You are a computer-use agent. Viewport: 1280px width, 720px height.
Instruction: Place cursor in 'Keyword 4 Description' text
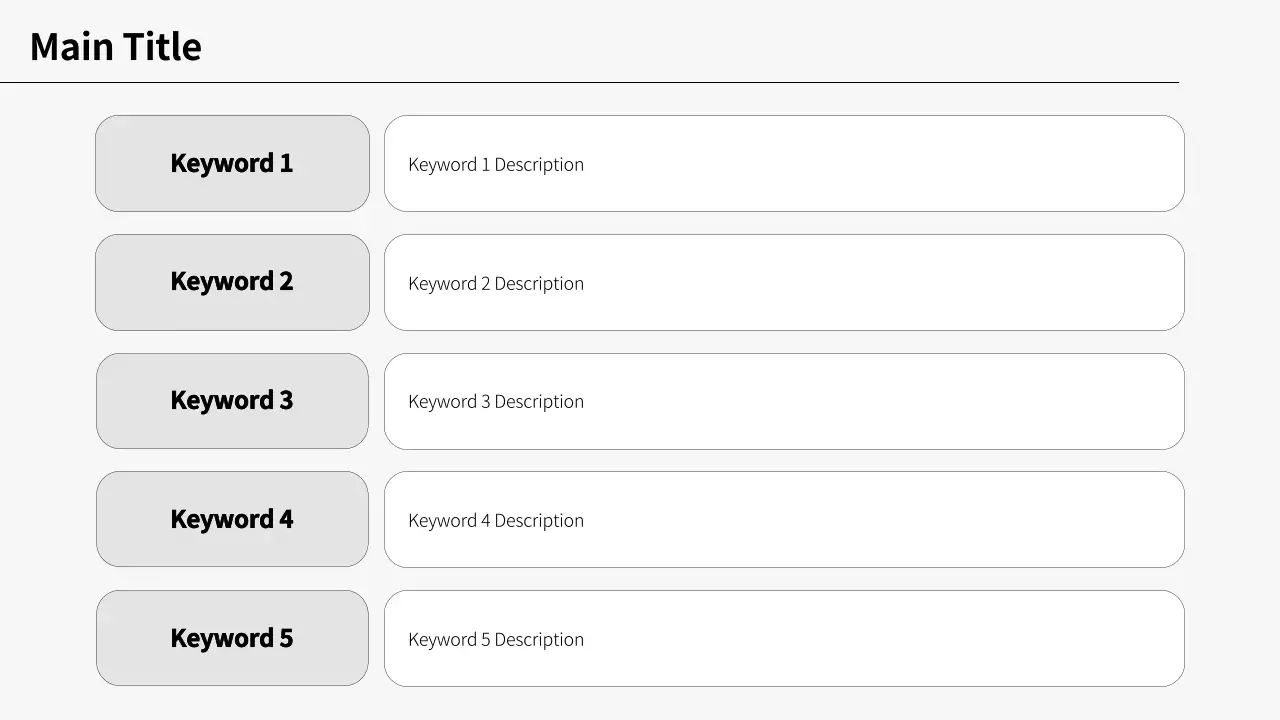click(x=496, y=520)
